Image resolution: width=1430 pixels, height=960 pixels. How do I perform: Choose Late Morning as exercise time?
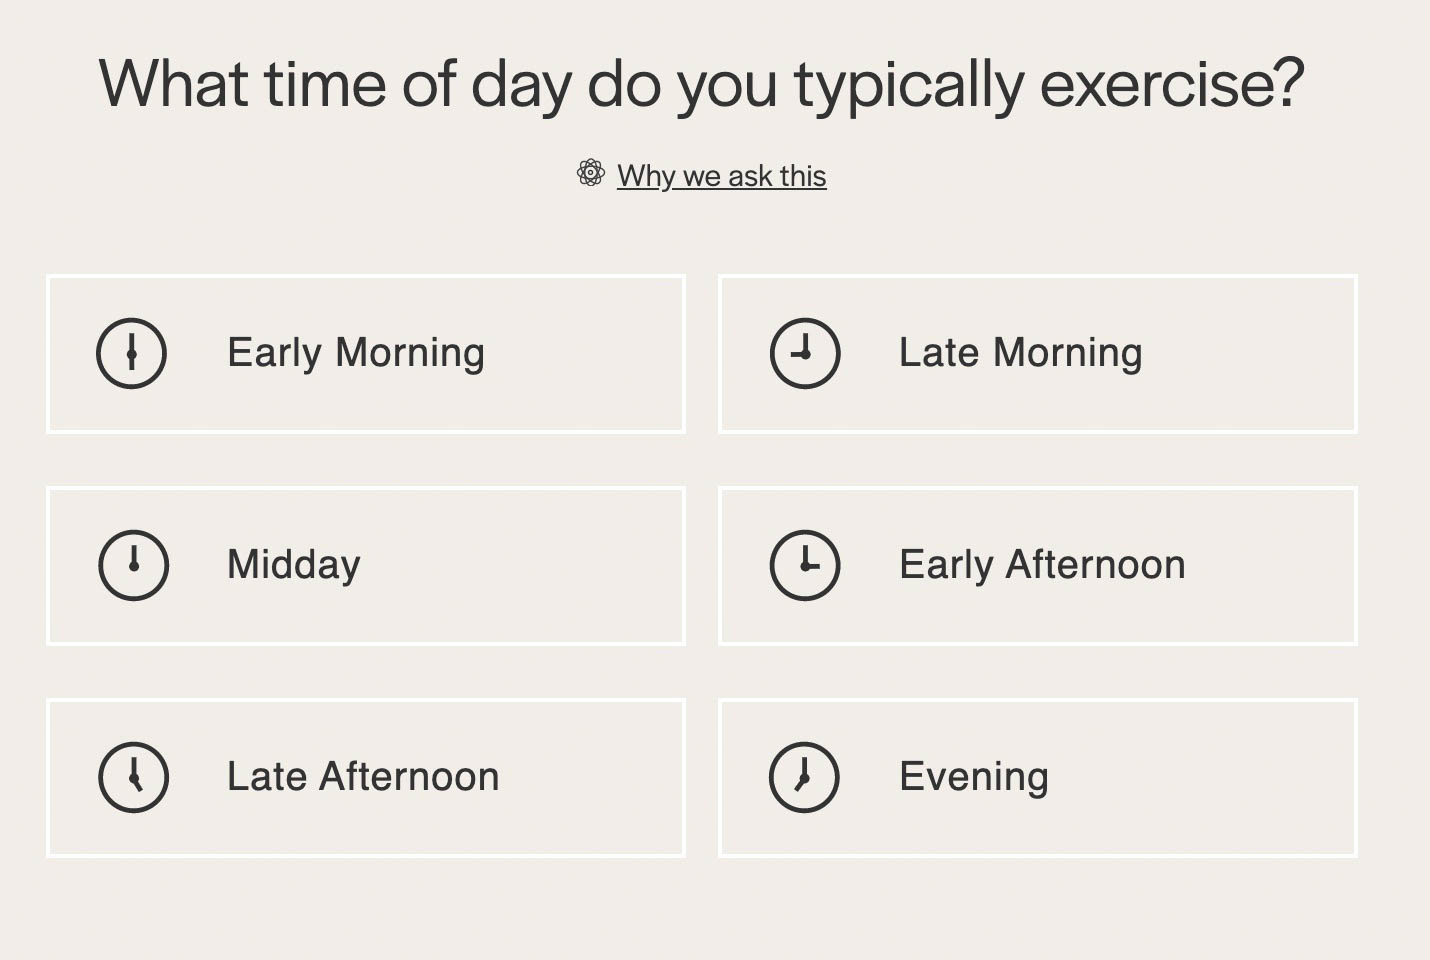[x=1038, y=354]
